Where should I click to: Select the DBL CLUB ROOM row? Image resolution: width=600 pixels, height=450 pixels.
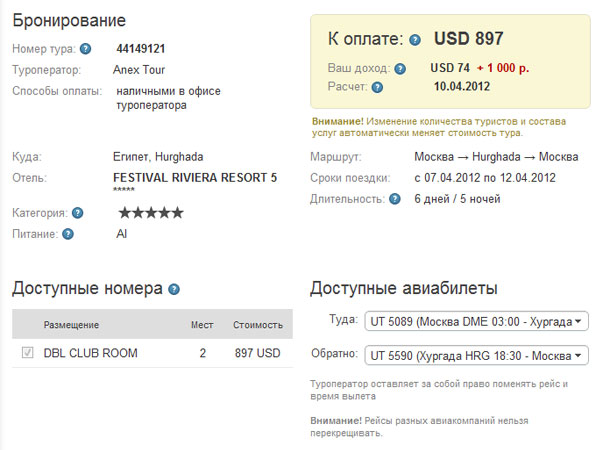(x=152, y=353)
